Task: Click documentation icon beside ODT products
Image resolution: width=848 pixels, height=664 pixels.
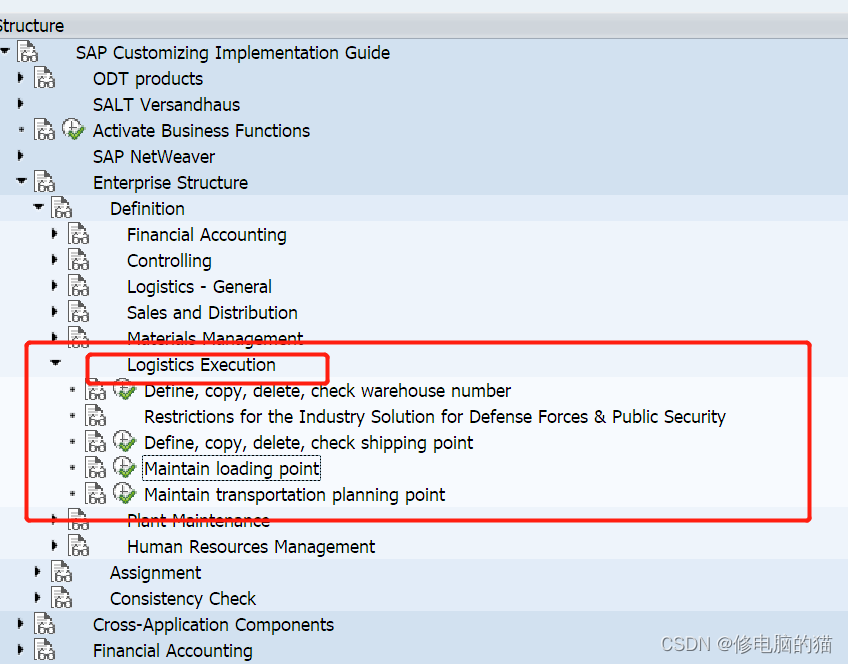Action: 45,79
